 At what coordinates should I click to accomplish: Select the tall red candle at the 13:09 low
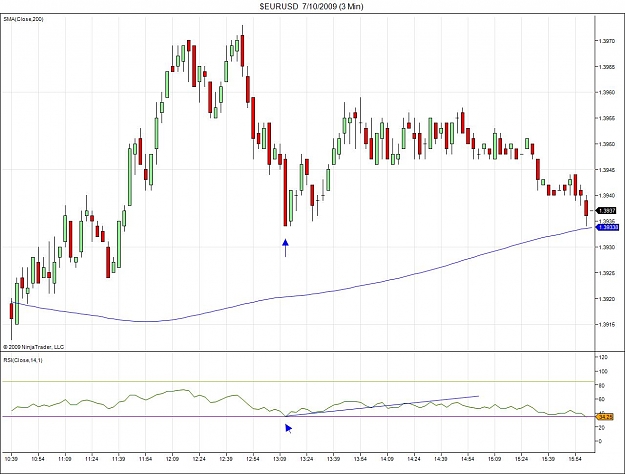click(x=285, y=192)
